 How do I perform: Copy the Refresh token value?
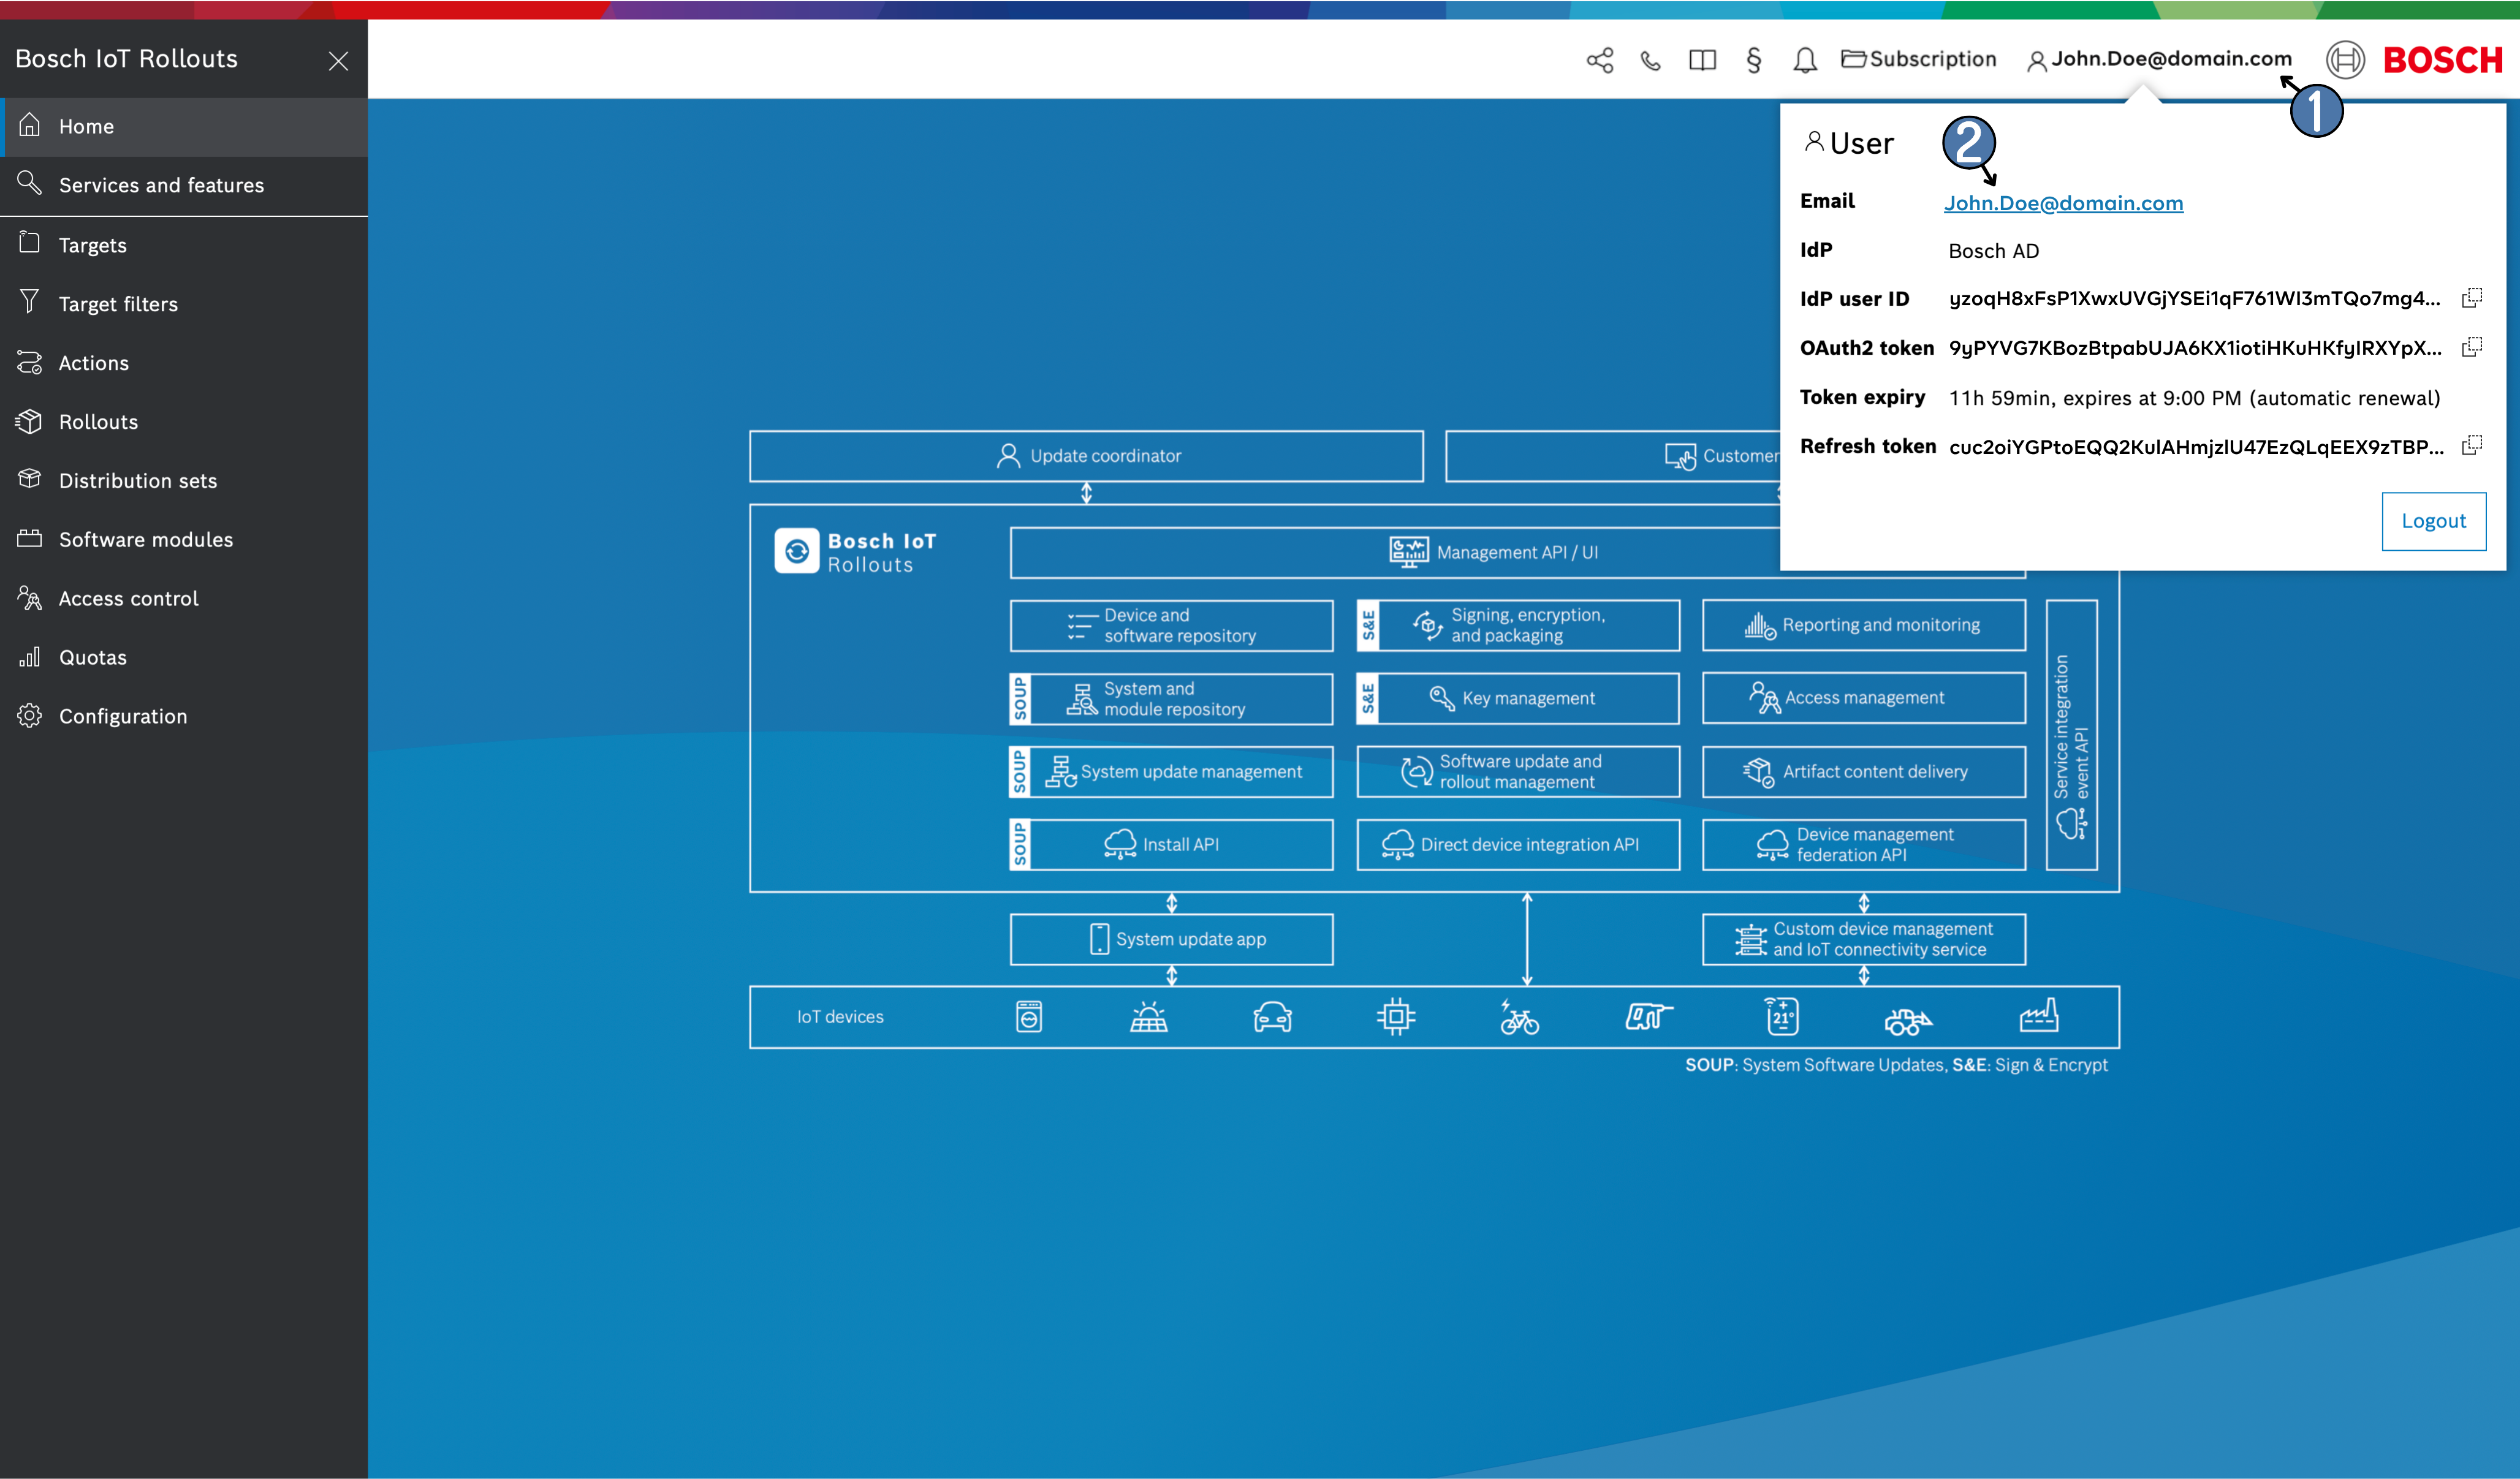pyautogui.click(x=2471, y=445)
